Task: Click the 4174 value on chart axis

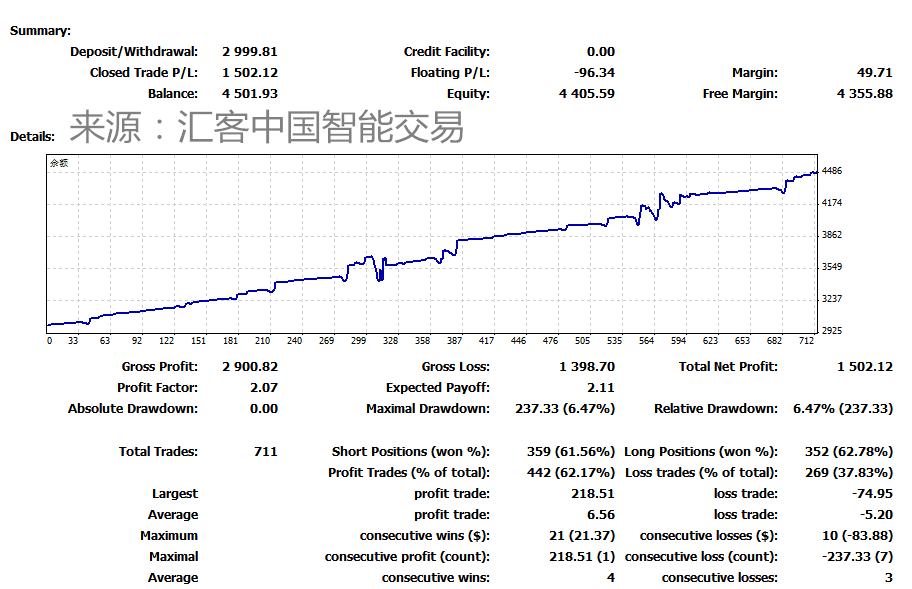Action: [x=832, y=203]
